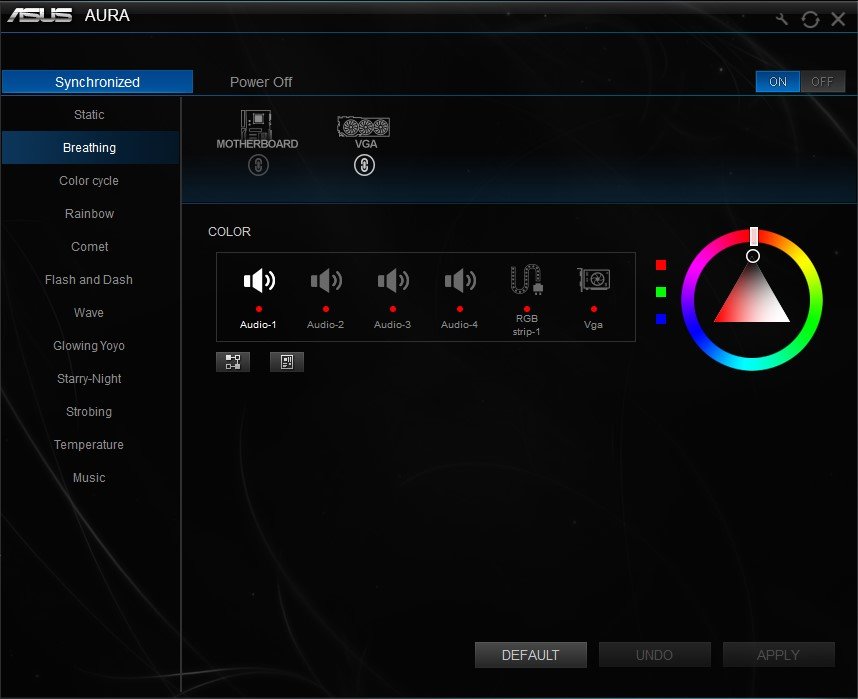Select the Audio-1 speaker icon
The image size is (858, 699).
[x=259, y=281]
